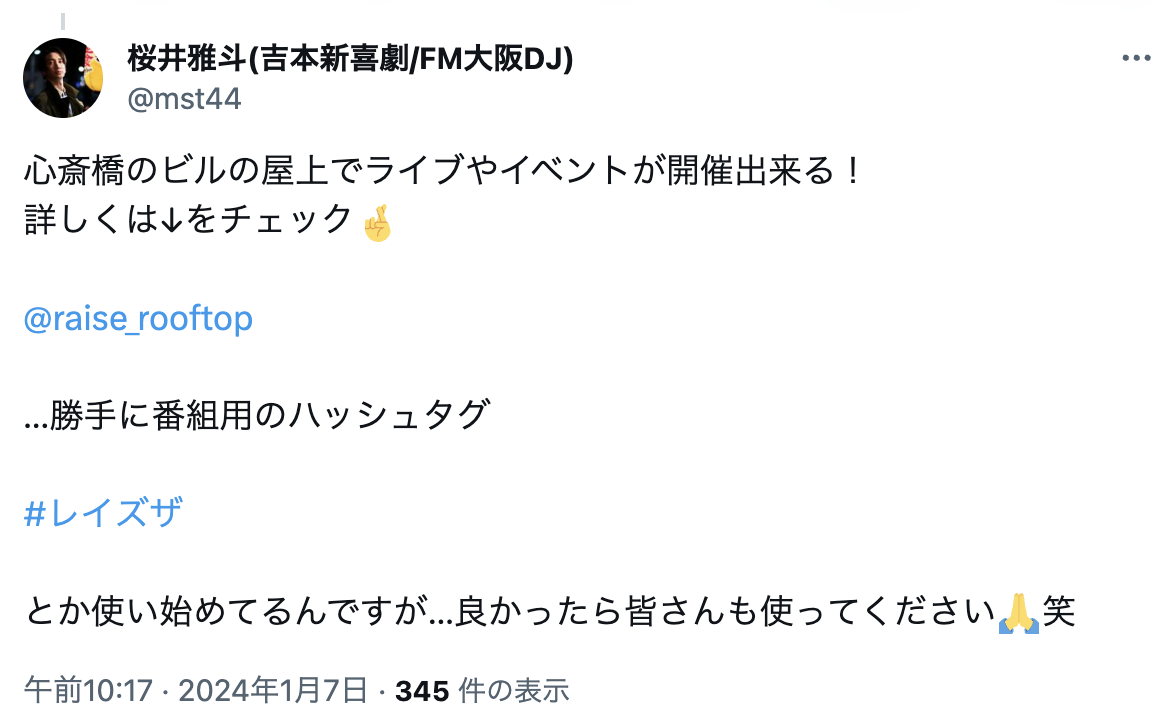
Task: Click the 桜井雅斗 profile avatar
Action: pyautogui.click(x=64, y=78)
